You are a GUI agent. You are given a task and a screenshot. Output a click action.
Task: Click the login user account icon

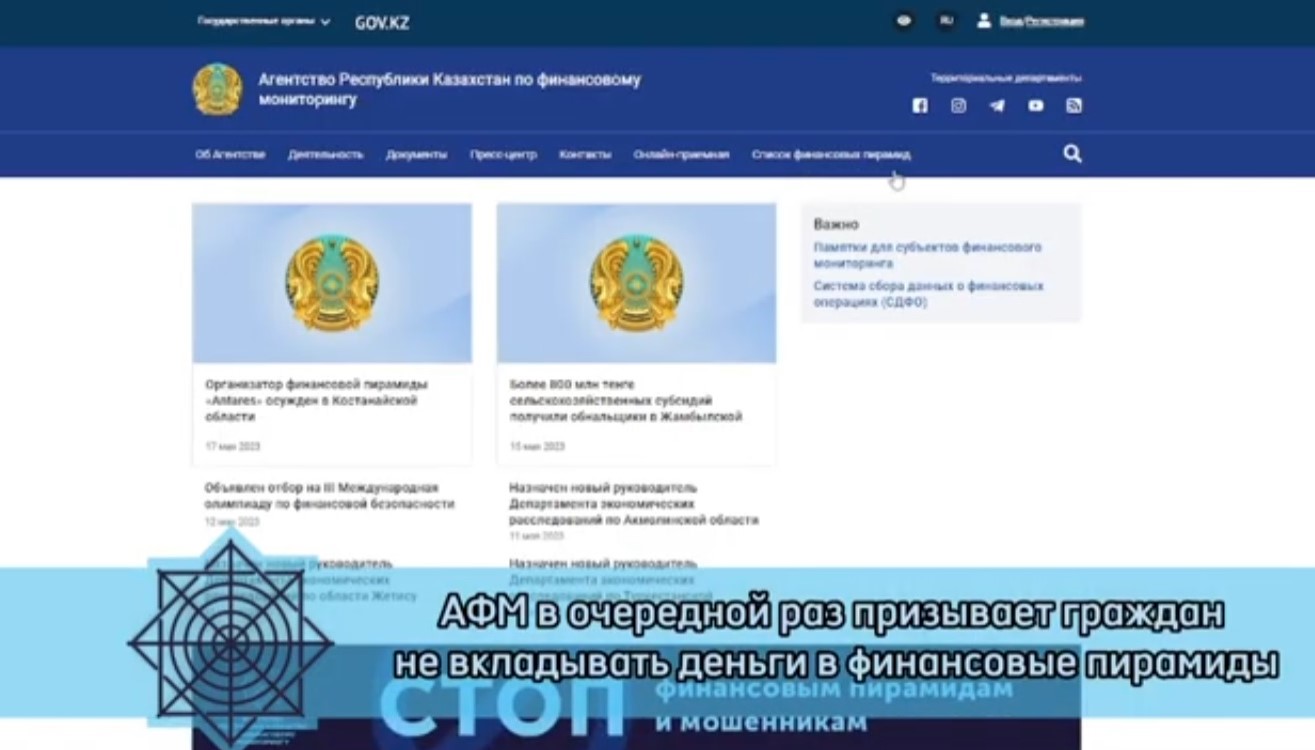984,21
